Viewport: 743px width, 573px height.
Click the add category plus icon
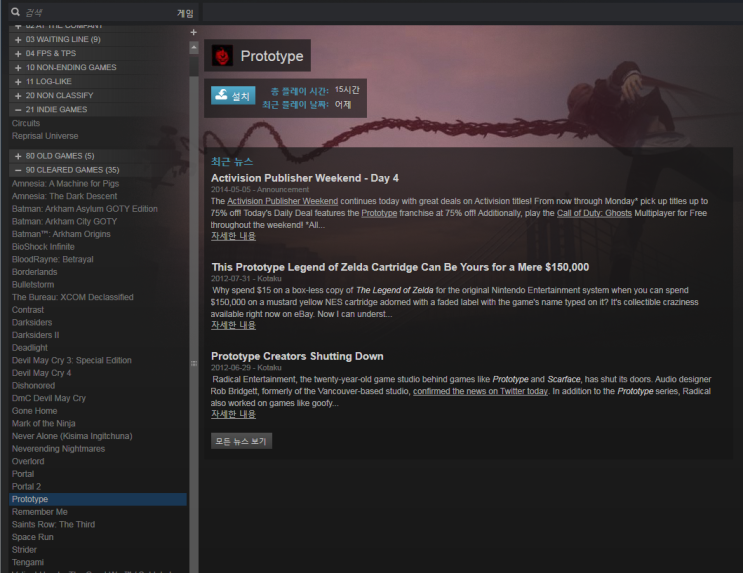pos(193,32)
